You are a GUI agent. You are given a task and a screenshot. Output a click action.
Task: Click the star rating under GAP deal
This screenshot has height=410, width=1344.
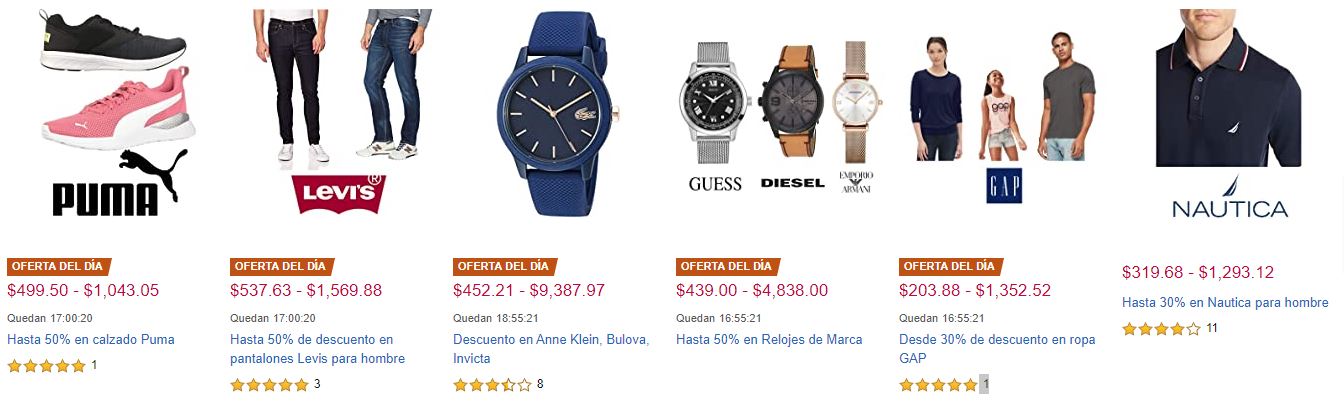(x=938, y=384)
